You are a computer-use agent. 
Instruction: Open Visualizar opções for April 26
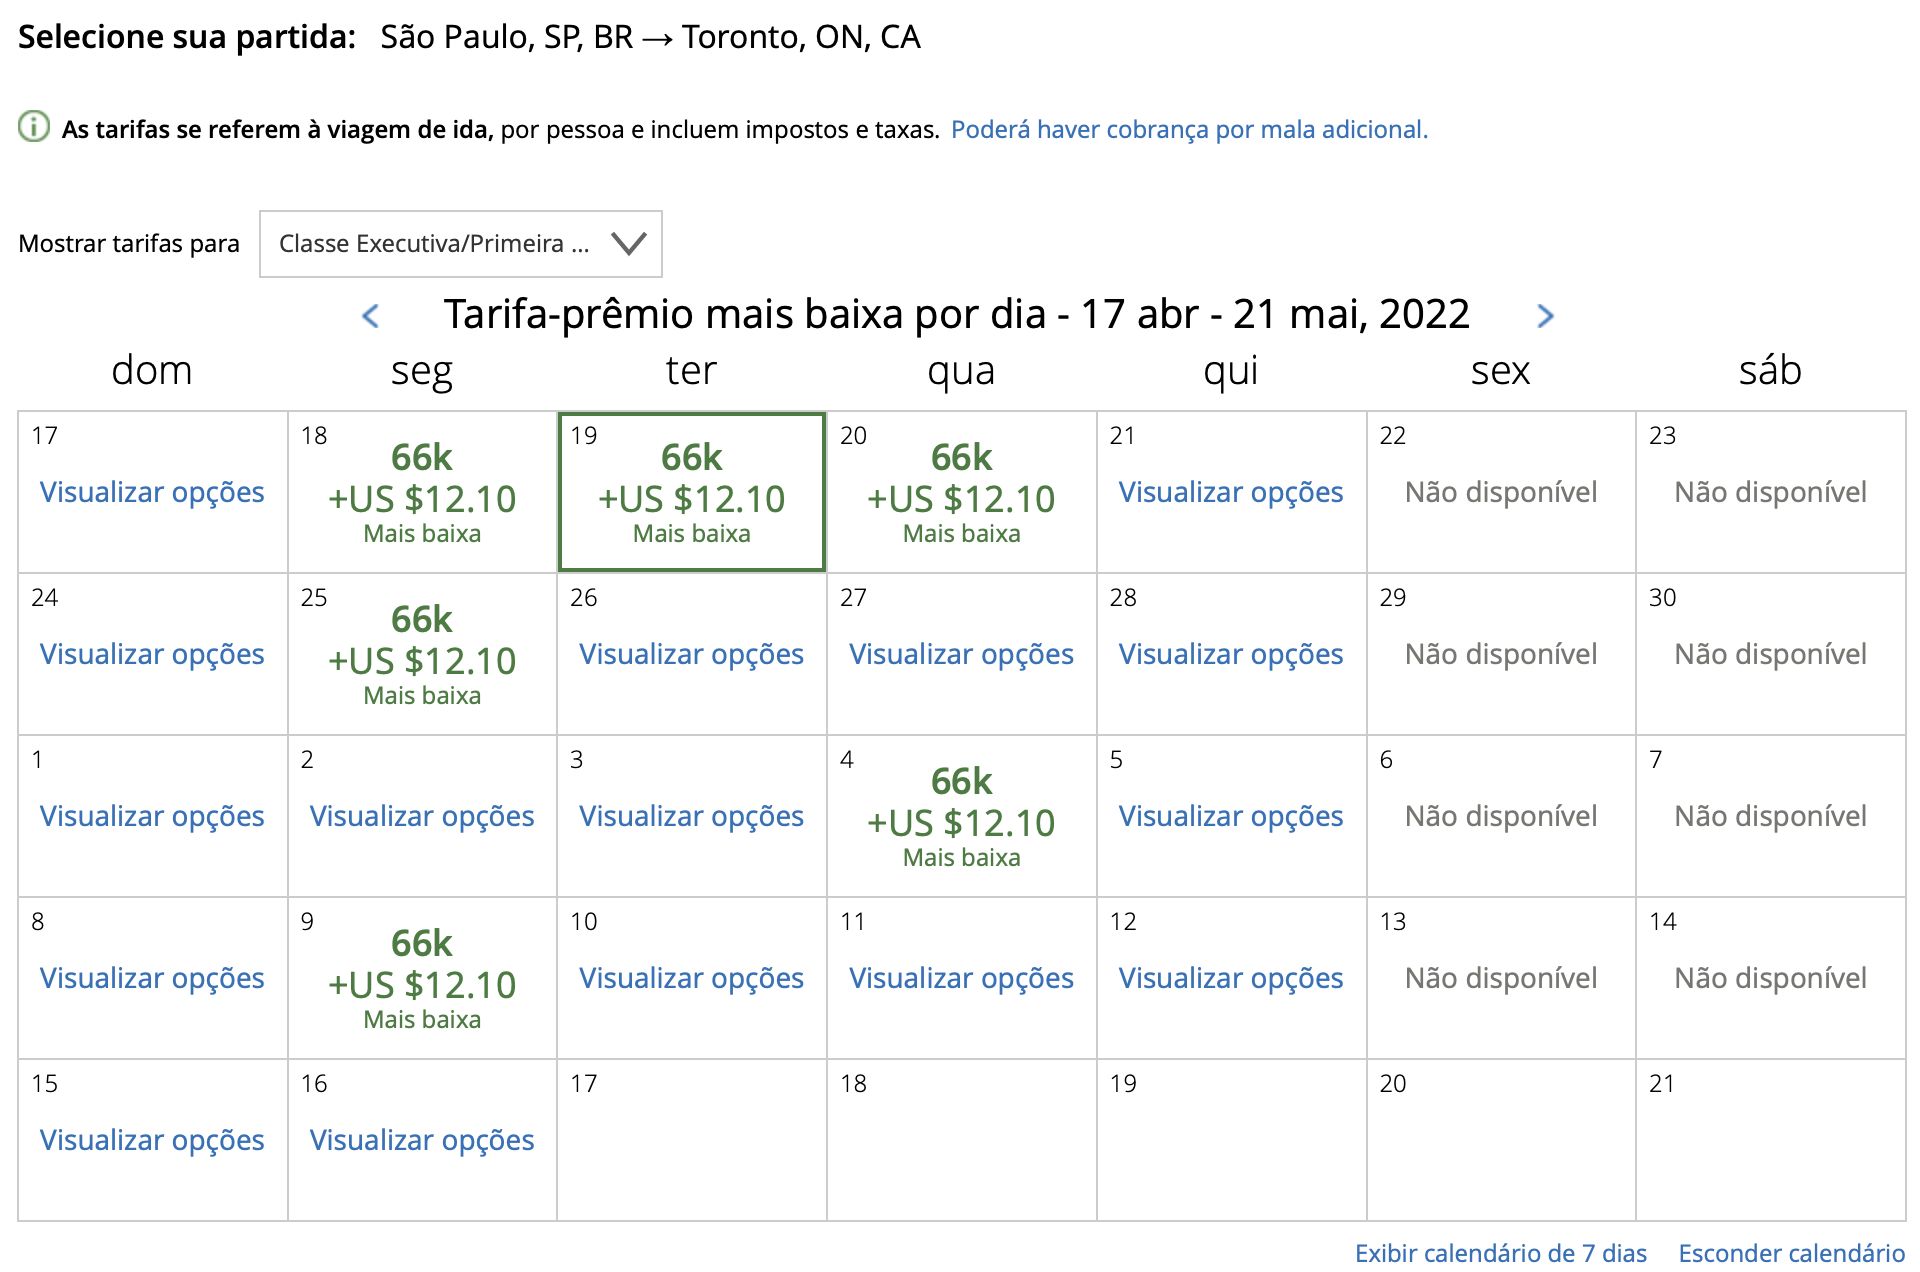(x=692, y=654)
